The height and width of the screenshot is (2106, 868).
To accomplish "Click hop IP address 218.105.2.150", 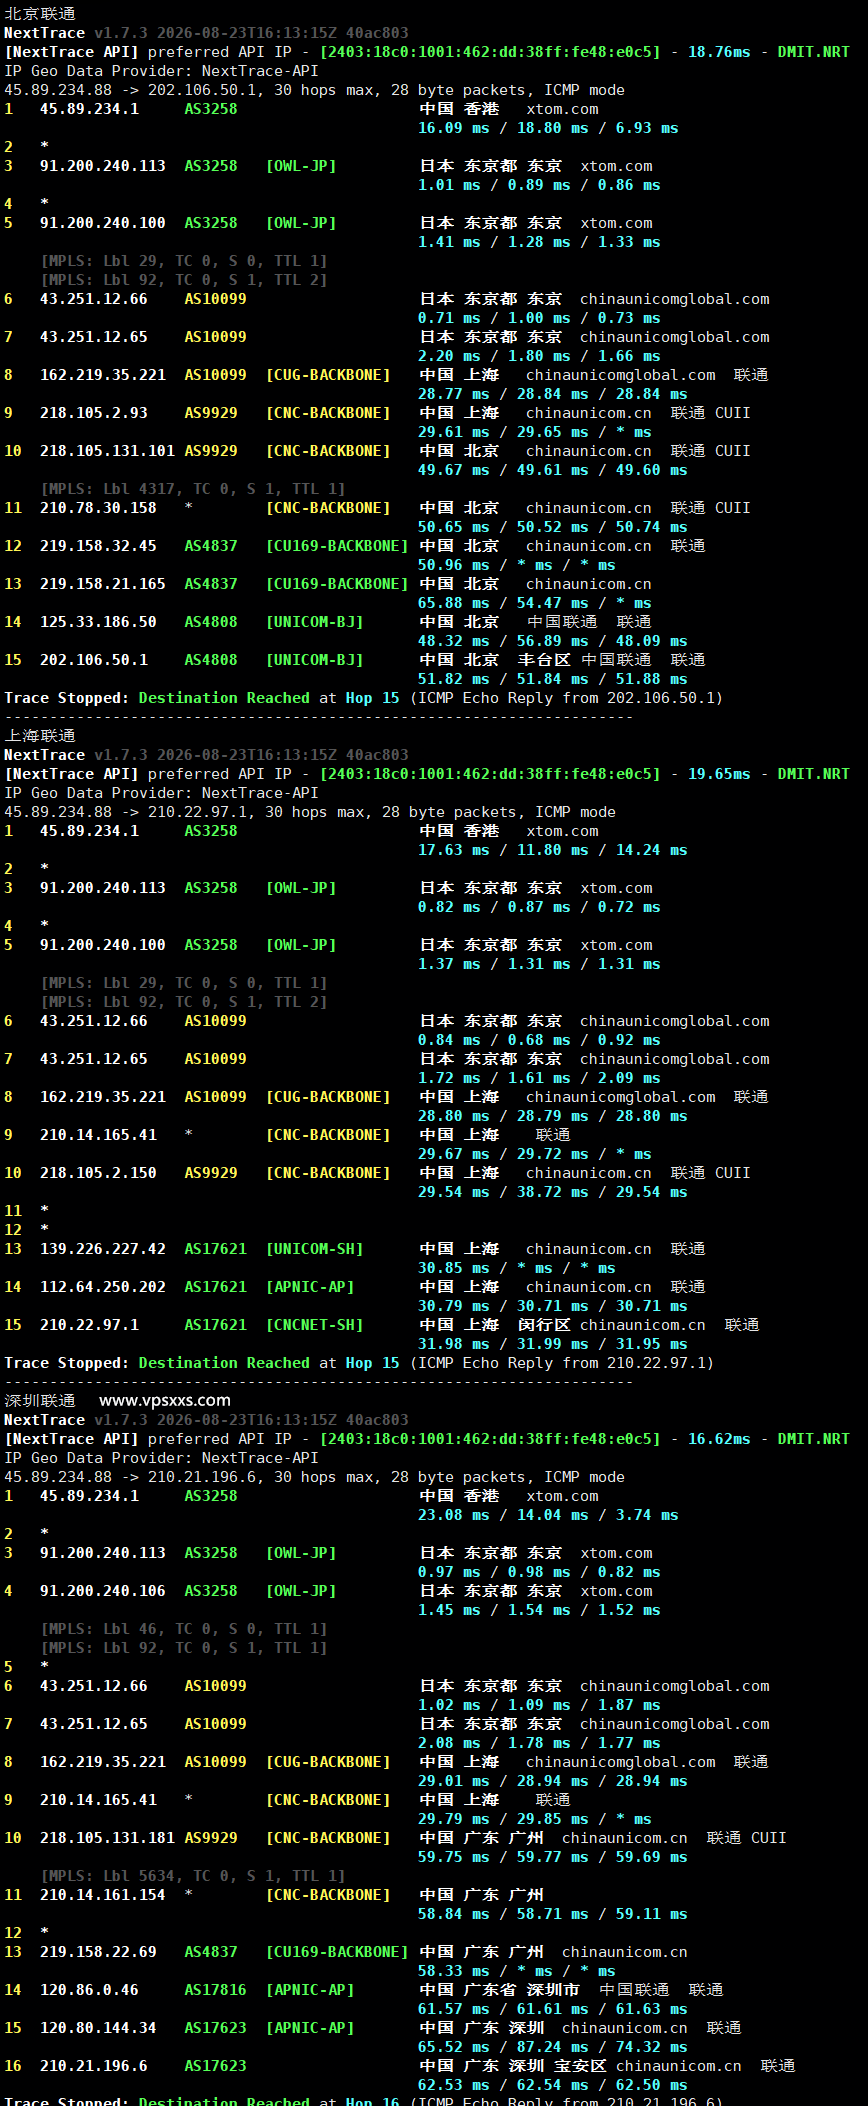I will click(98, 1173).
